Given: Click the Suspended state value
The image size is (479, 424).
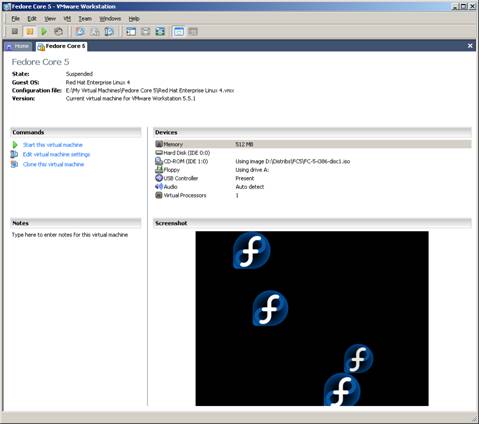Looking at the screenshot, I should click(x=79, y=74).
